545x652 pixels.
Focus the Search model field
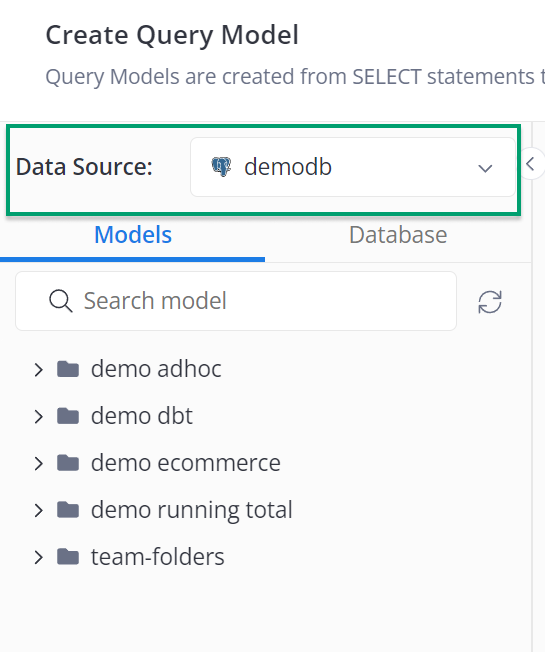[236, 301]
